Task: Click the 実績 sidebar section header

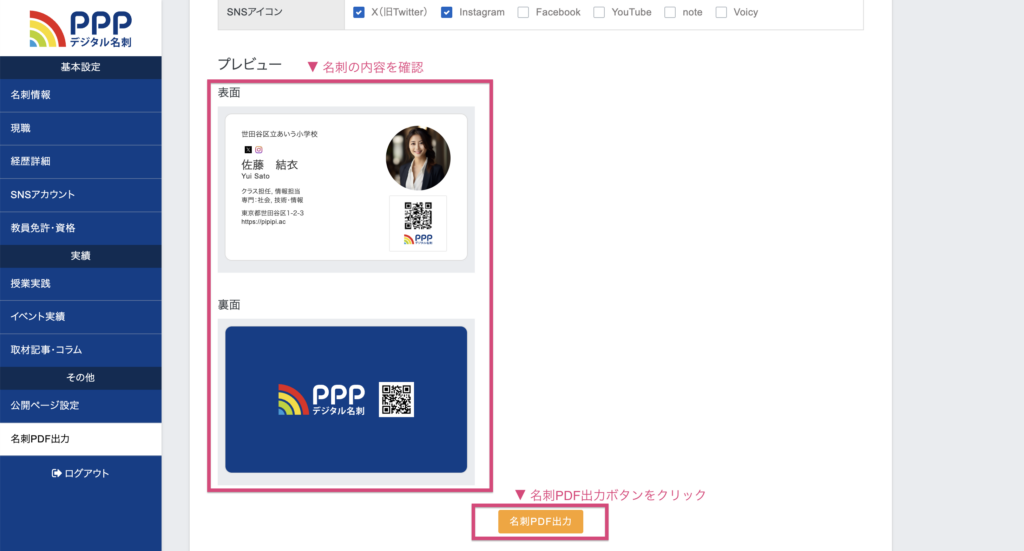Action: tap(80, 256)
